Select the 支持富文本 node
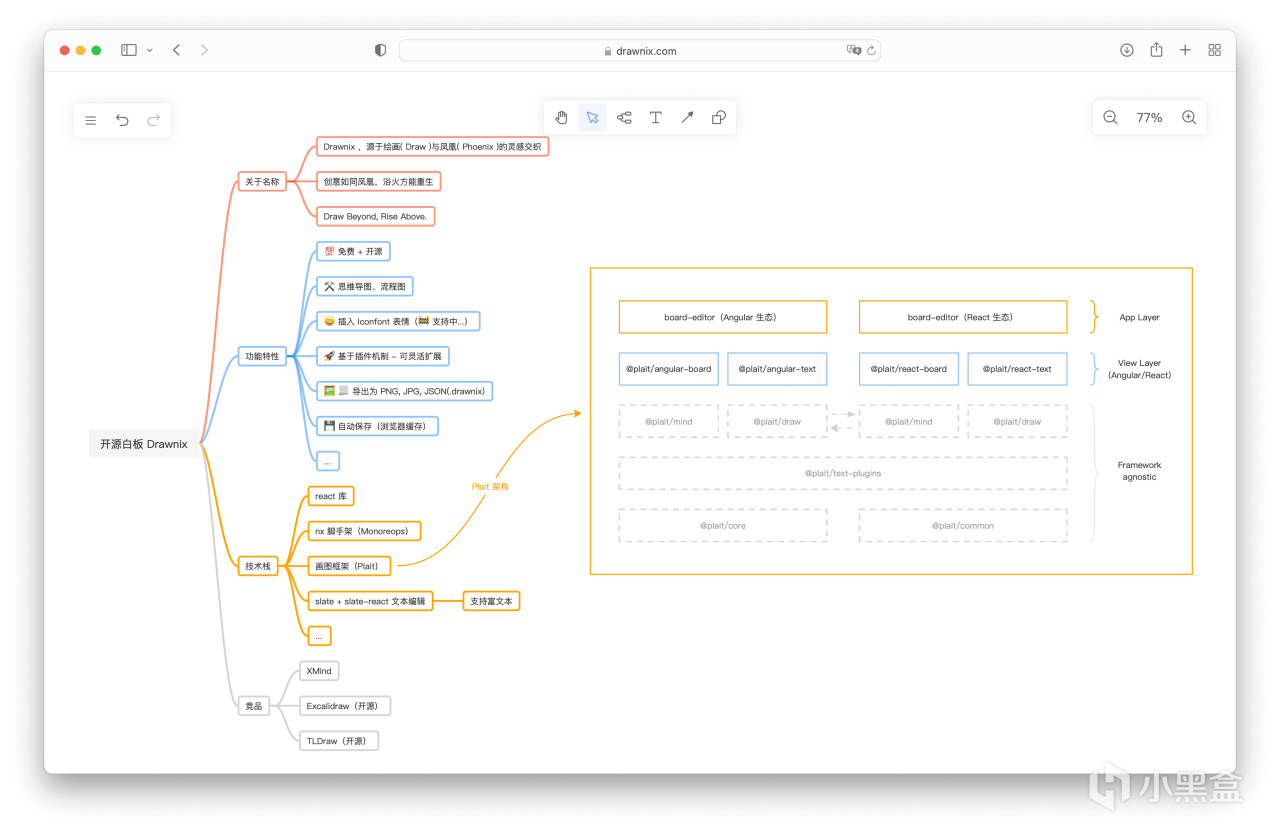The height and width of the screenshot is (832, 1280). (x=492, y=601)
